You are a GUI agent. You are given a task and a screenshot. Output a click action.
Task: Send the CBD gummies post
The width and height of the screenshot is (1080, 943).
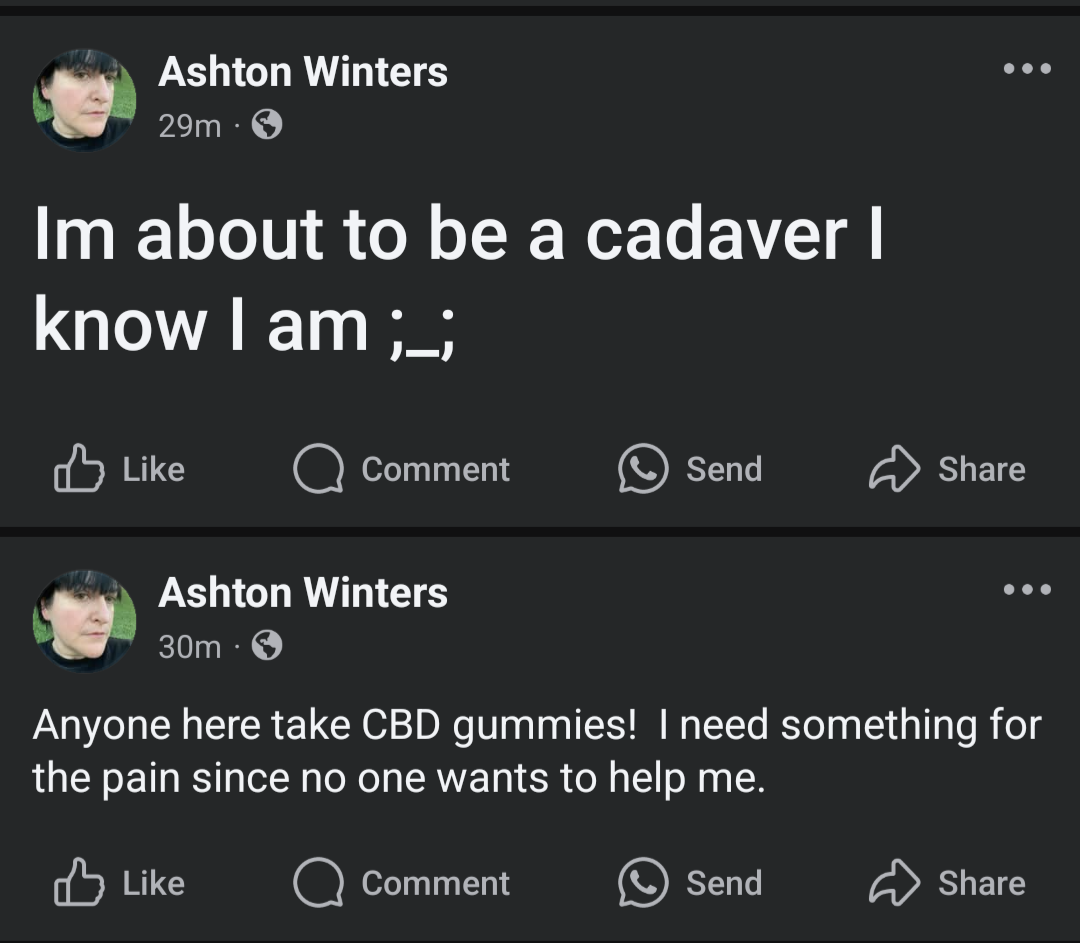pyautogui.click(x=690, y=882)
